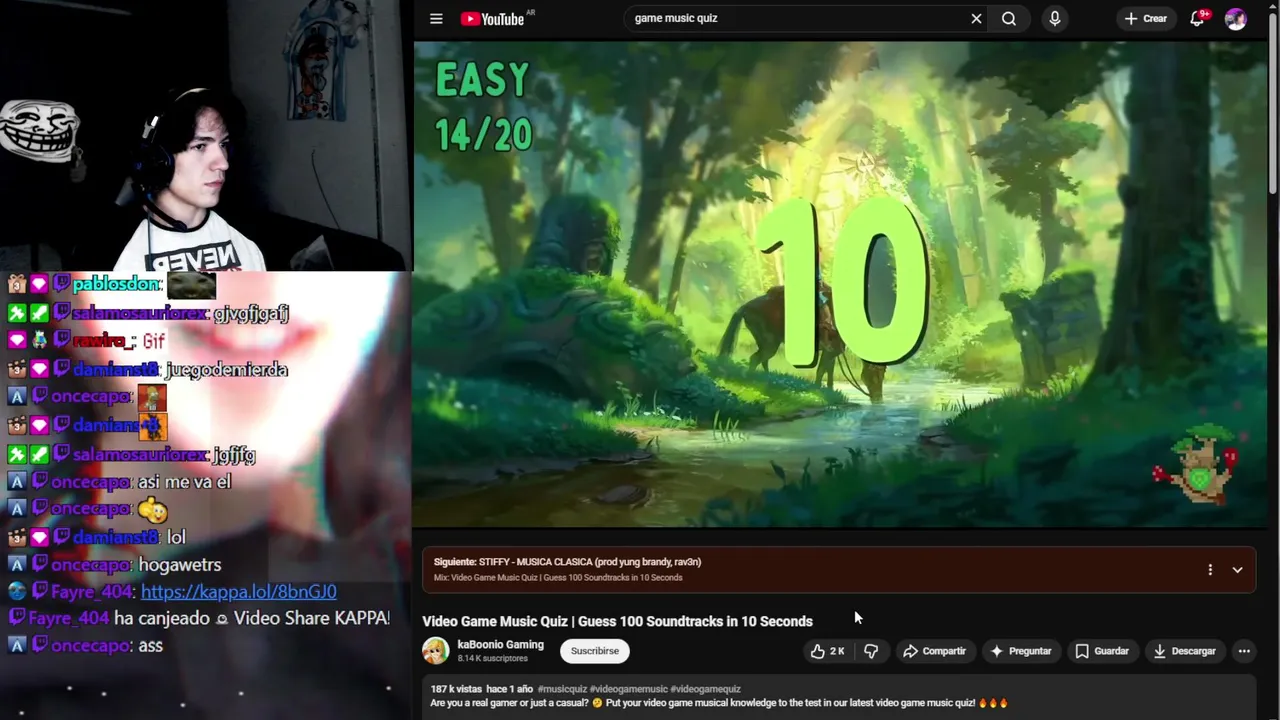Click the 'hogawetrs' chat message

180,565
